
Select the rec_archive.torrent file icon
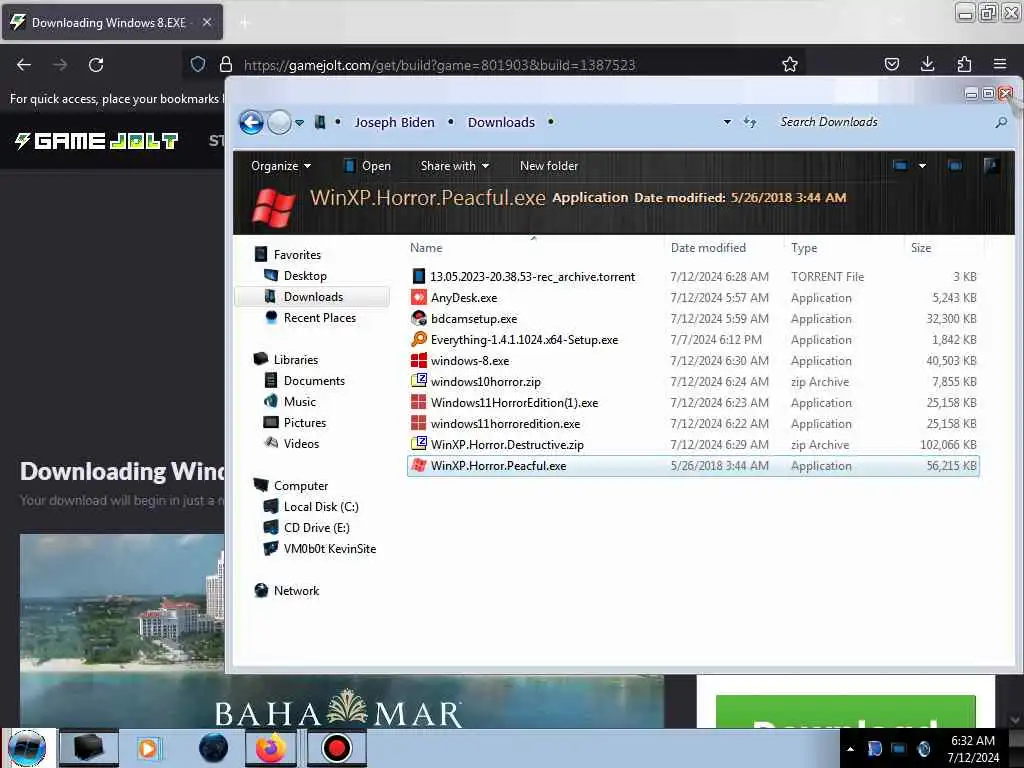419,276
